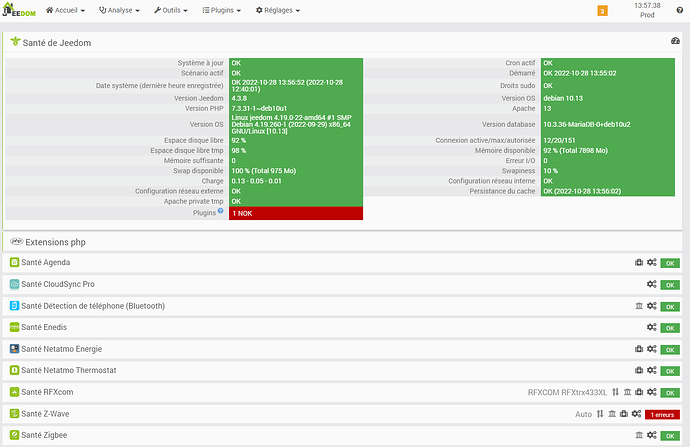
Task: Click the red 1 erreurs badge for Z-Wave
Action: (662, 414)
